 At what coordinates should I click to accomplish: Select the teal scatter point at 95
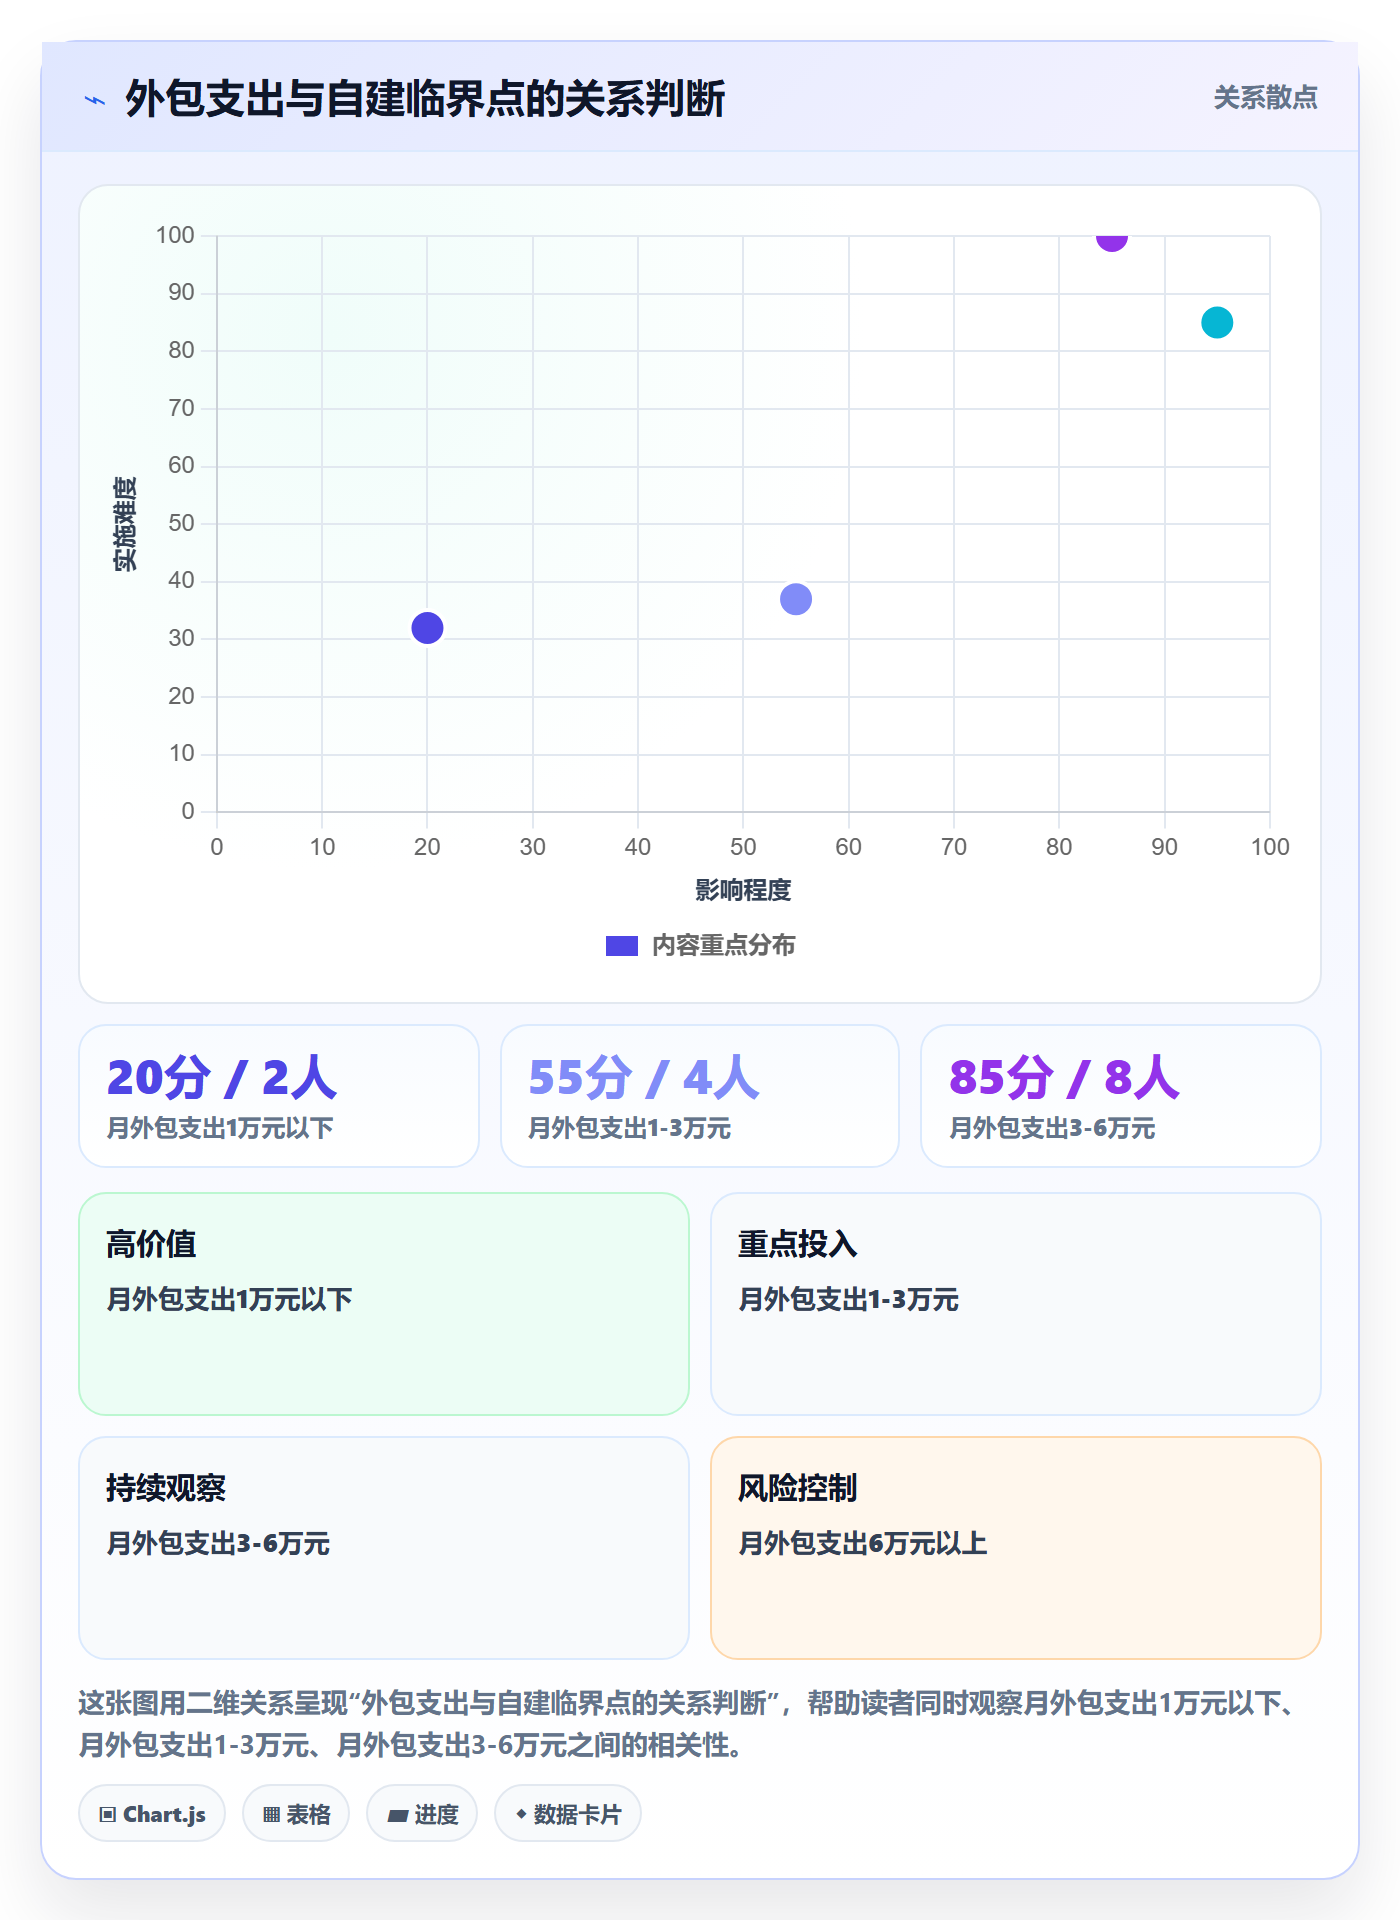[x=1217, y=323]
